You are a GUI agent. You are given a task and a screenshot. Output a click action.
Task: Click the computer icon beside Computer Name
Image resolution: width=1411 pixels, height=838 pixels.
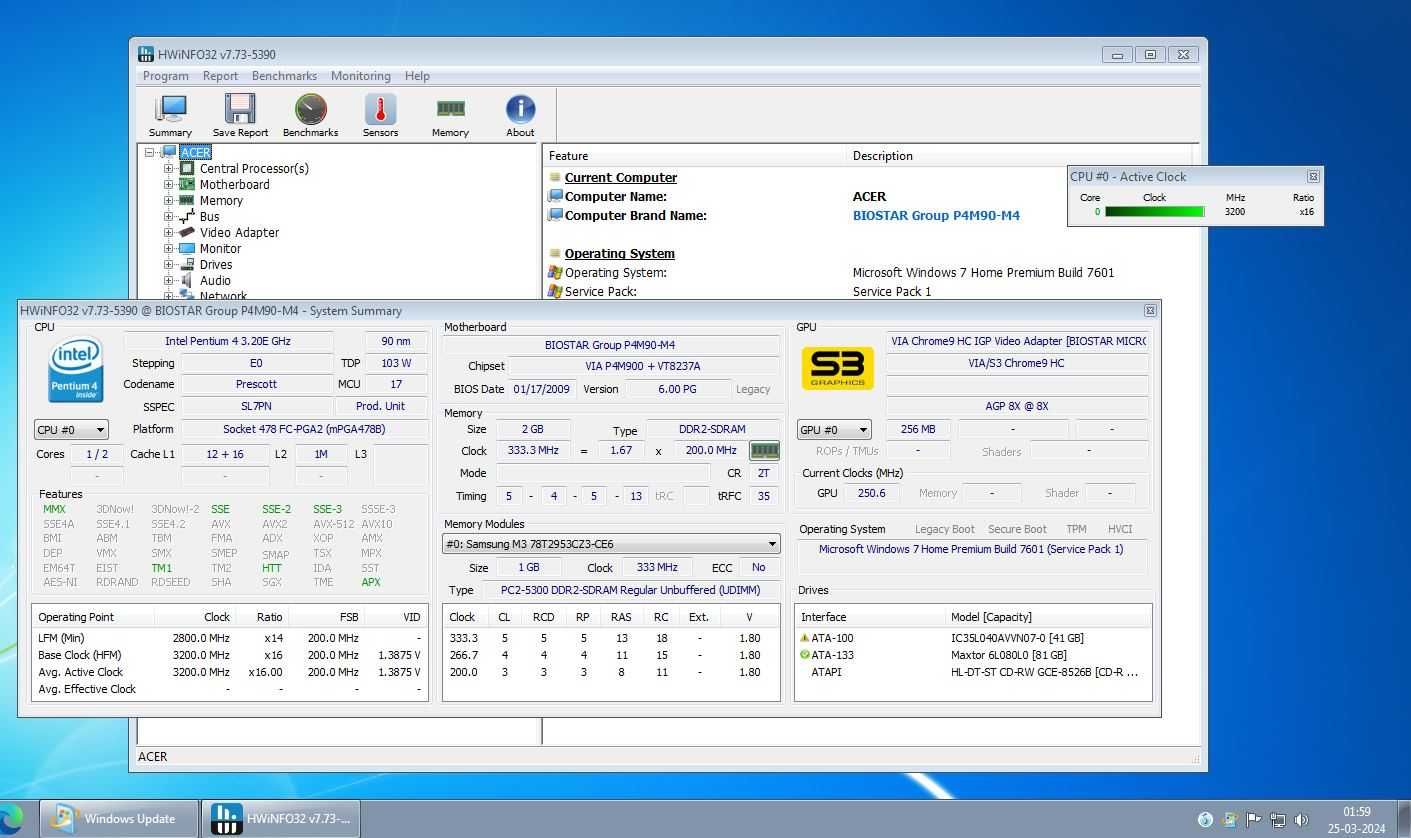555,196
